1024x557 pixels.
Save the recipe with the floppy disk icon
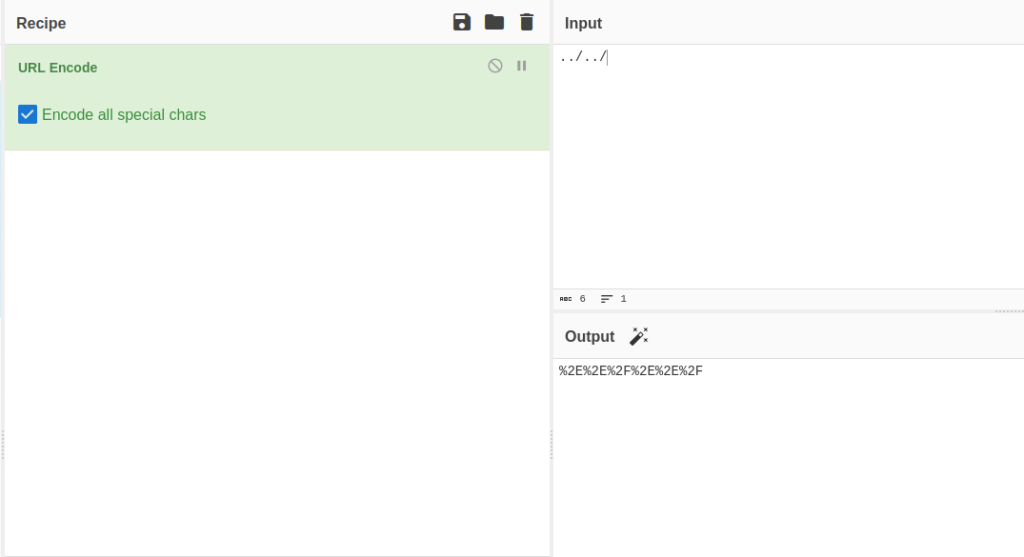462,22
